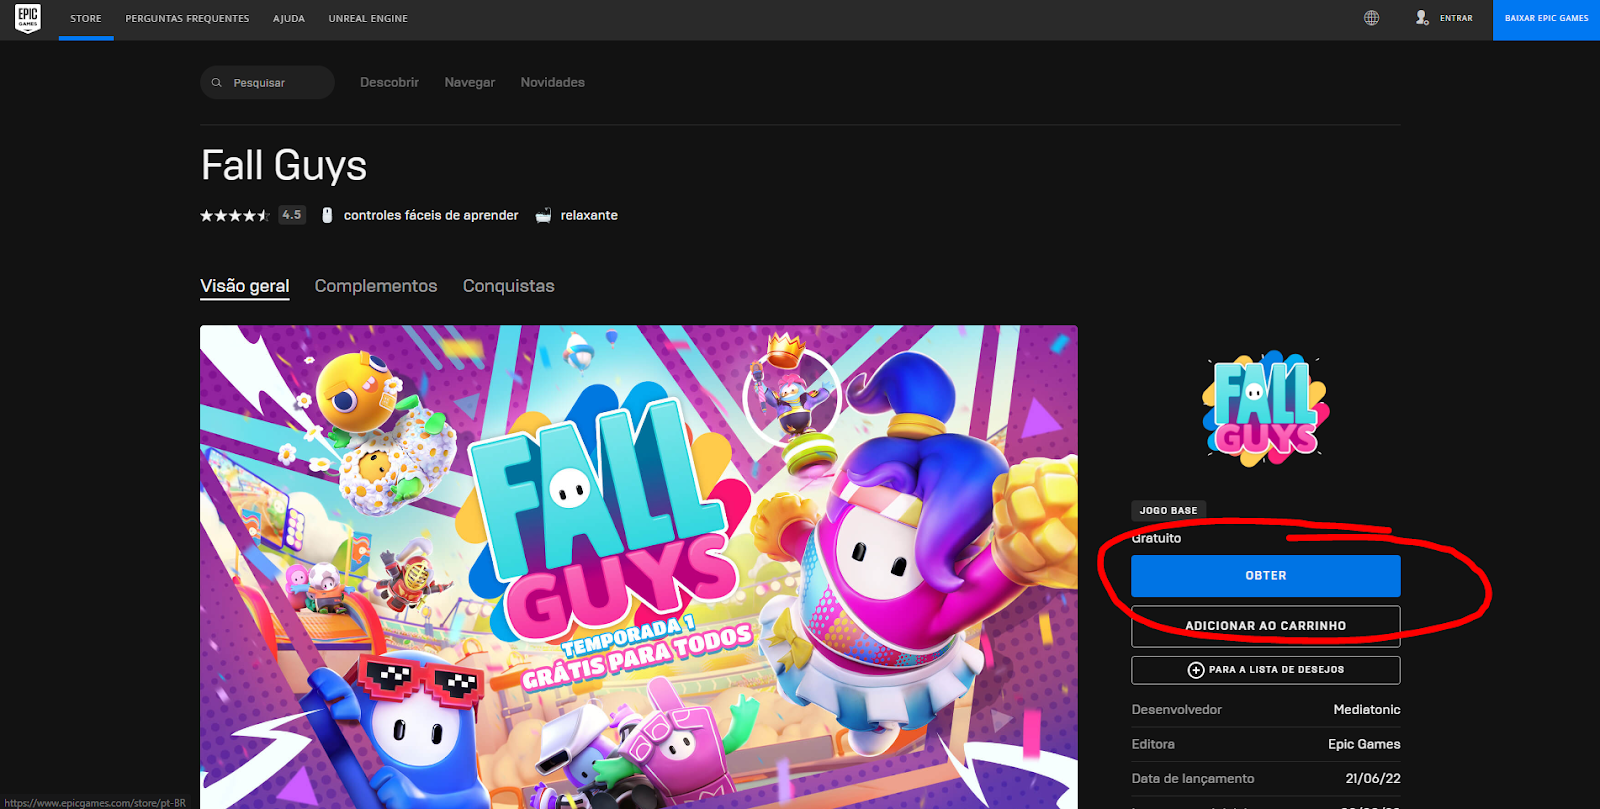Go to Unreal Engine
Viewport: 1600px width, 809px height.
pyautogui.click(x=368, y=19)
